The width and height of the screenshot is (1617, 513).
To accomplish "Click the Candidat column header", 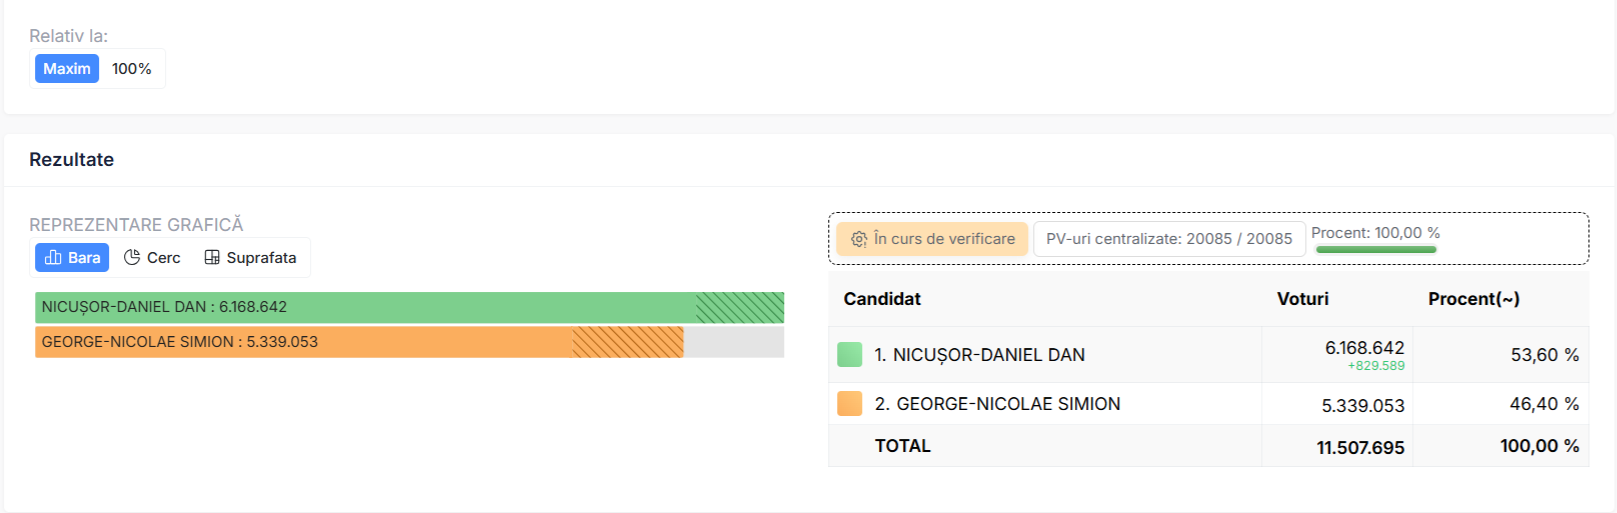I will (x=882, y=299).
